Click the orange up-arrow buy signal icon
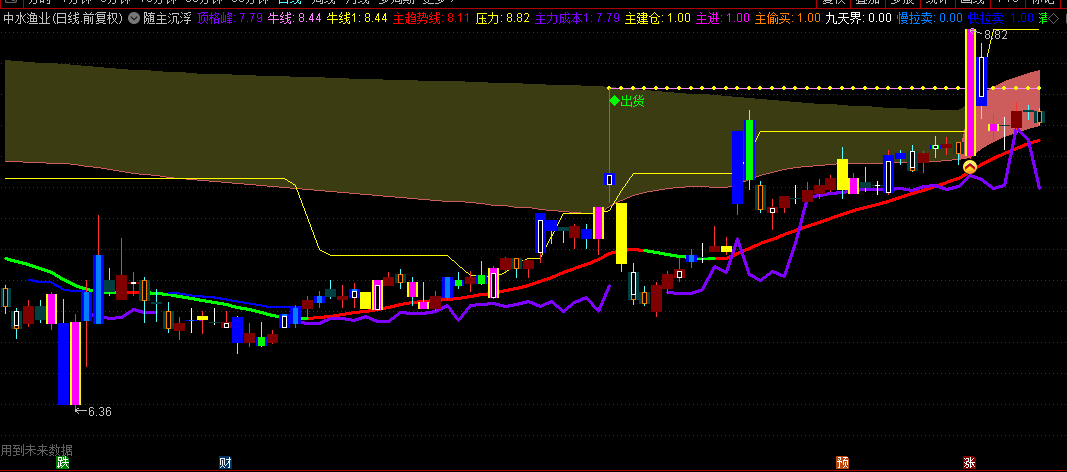This screenshot has height=472, width=1067. click(970, 166)
